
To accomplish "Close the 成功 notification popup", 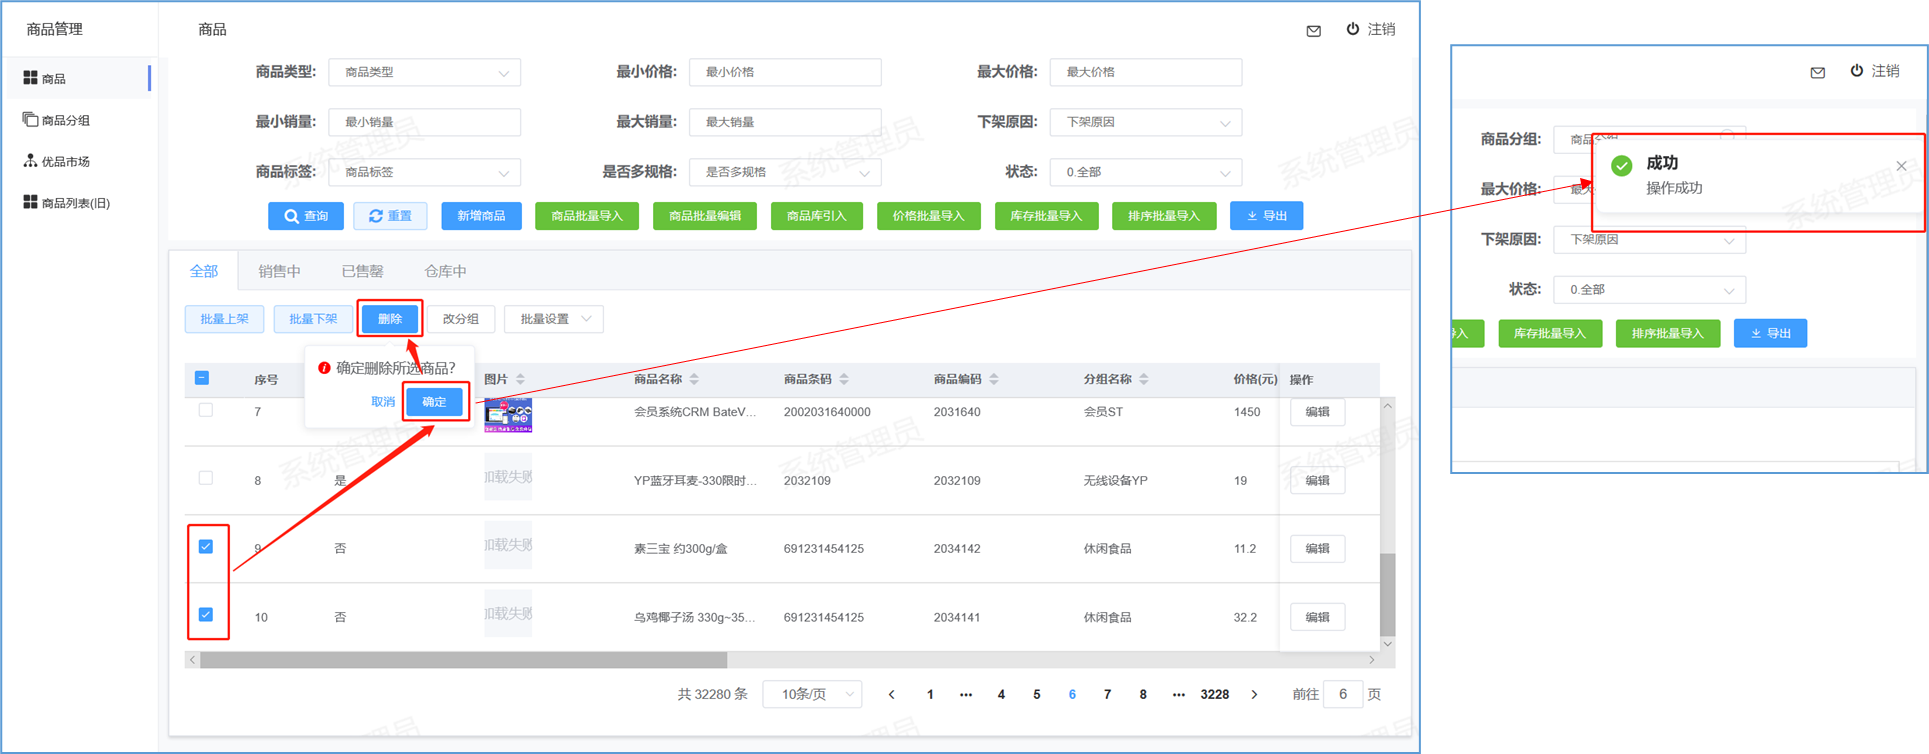I will (1901, 166).
